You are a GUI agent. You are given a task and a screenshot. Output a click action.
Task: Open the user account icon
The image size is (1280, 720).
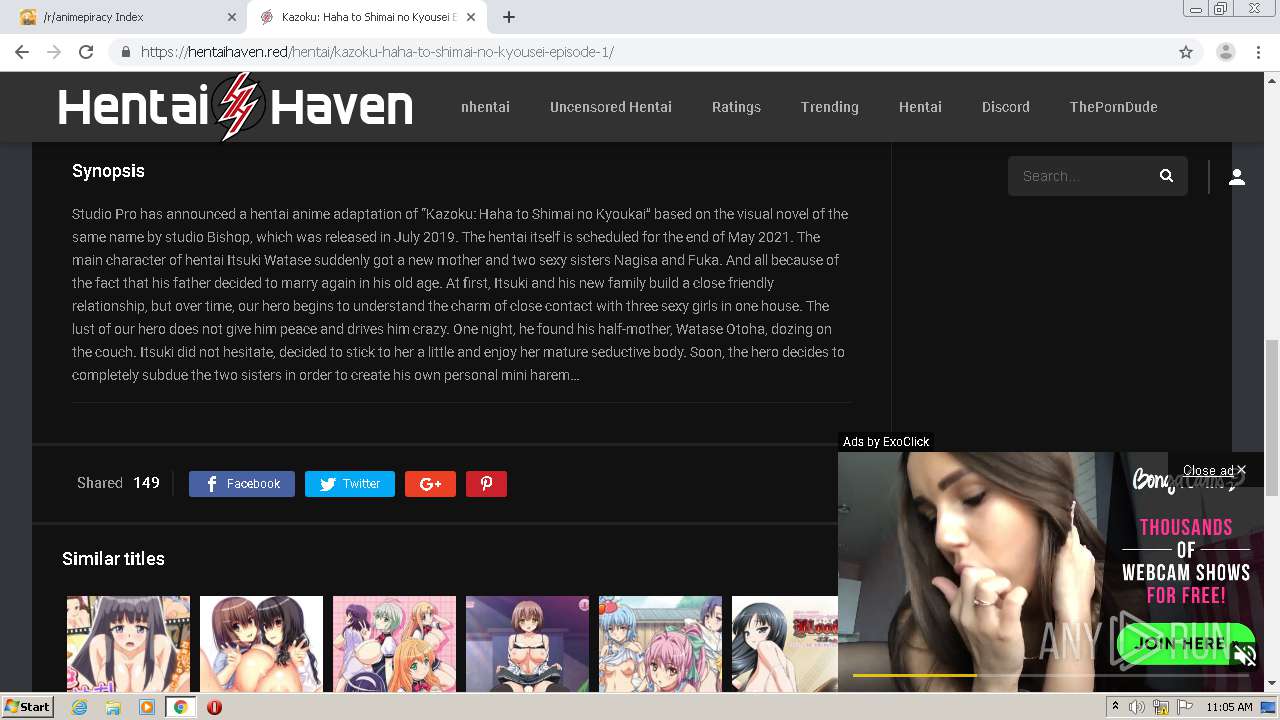pos(1237,177)
